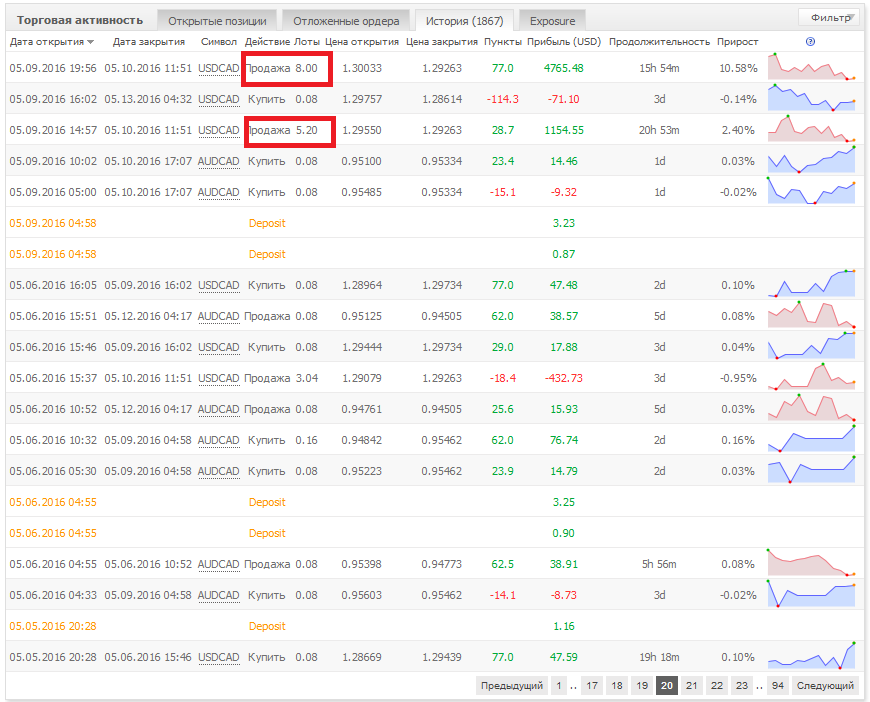Click the Лоты column header

[307, 42]
